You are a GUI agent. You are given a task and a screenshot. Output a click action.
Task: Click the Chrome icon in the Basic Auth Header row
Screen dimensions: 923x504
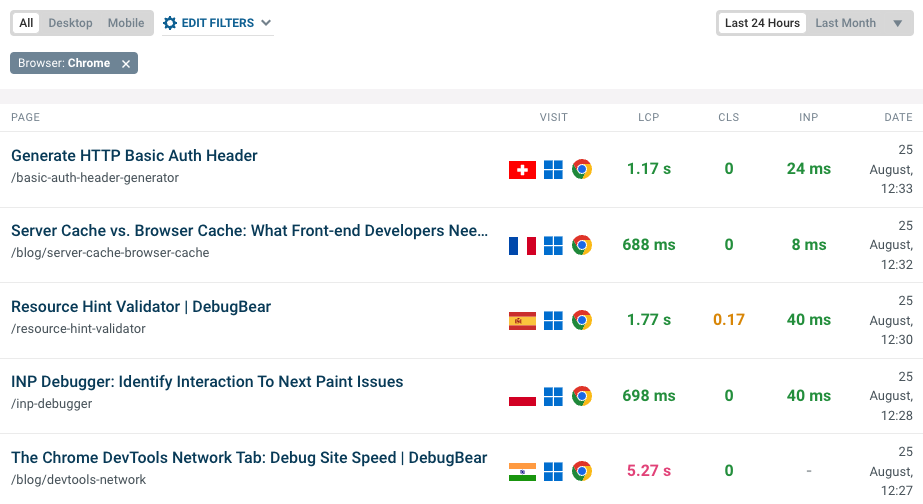tap(582, 170)
